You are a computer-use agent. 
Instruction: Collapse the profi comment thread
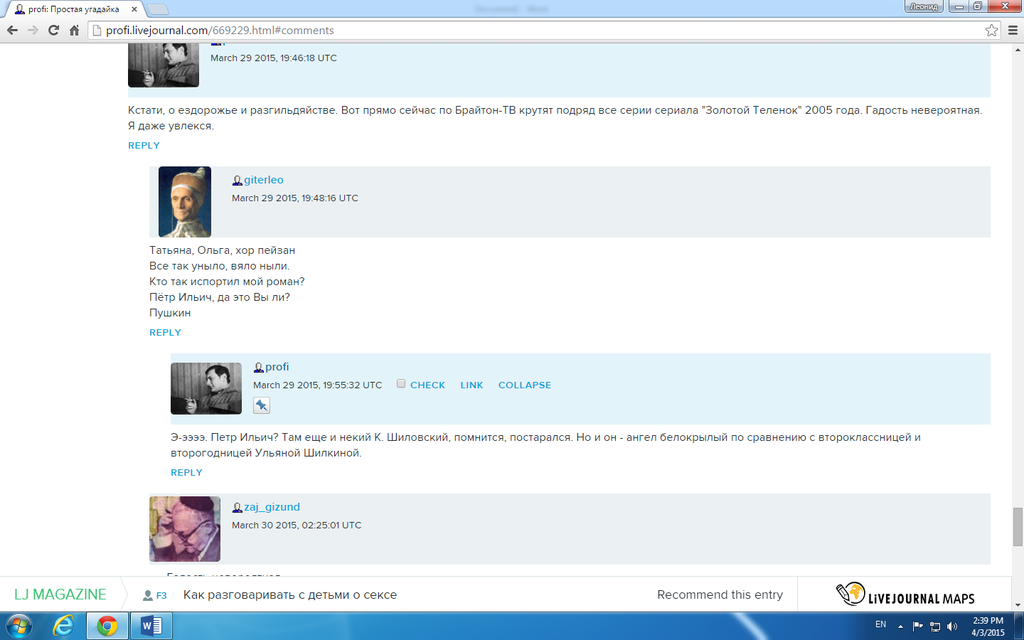[524, 385]
